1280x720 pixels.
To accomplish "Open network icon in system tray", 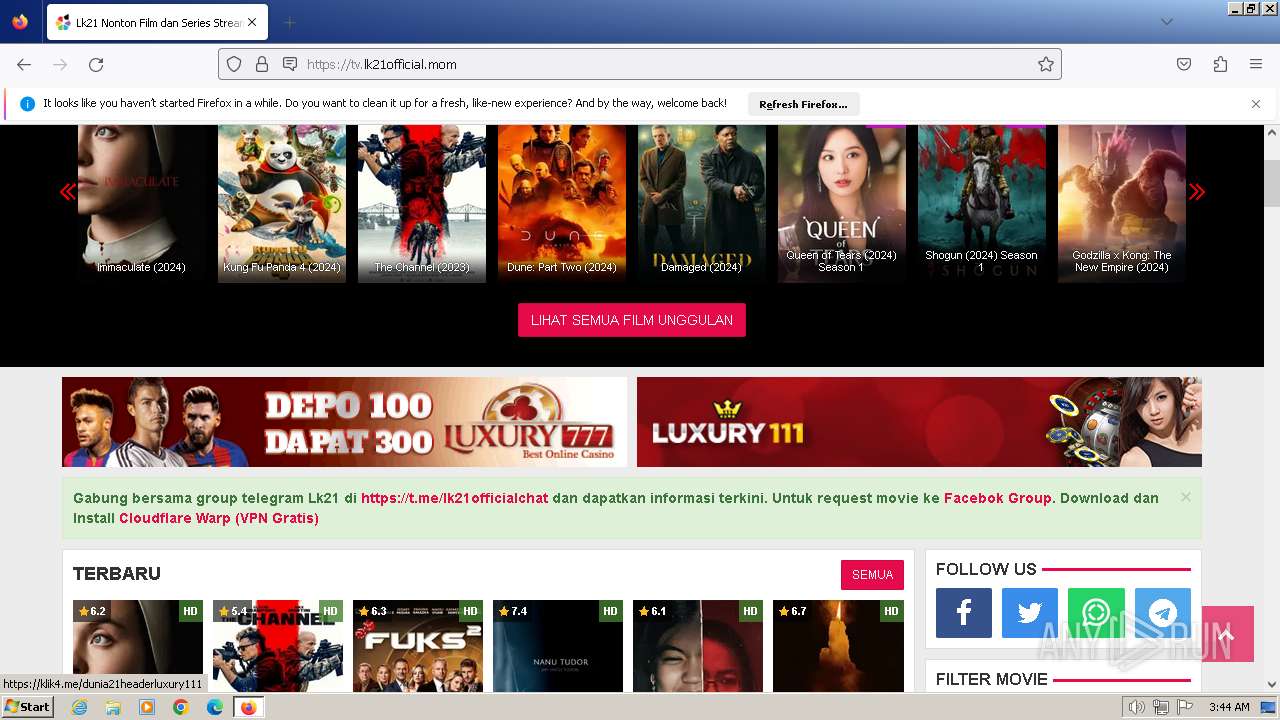I will (x=1161, y=707).
